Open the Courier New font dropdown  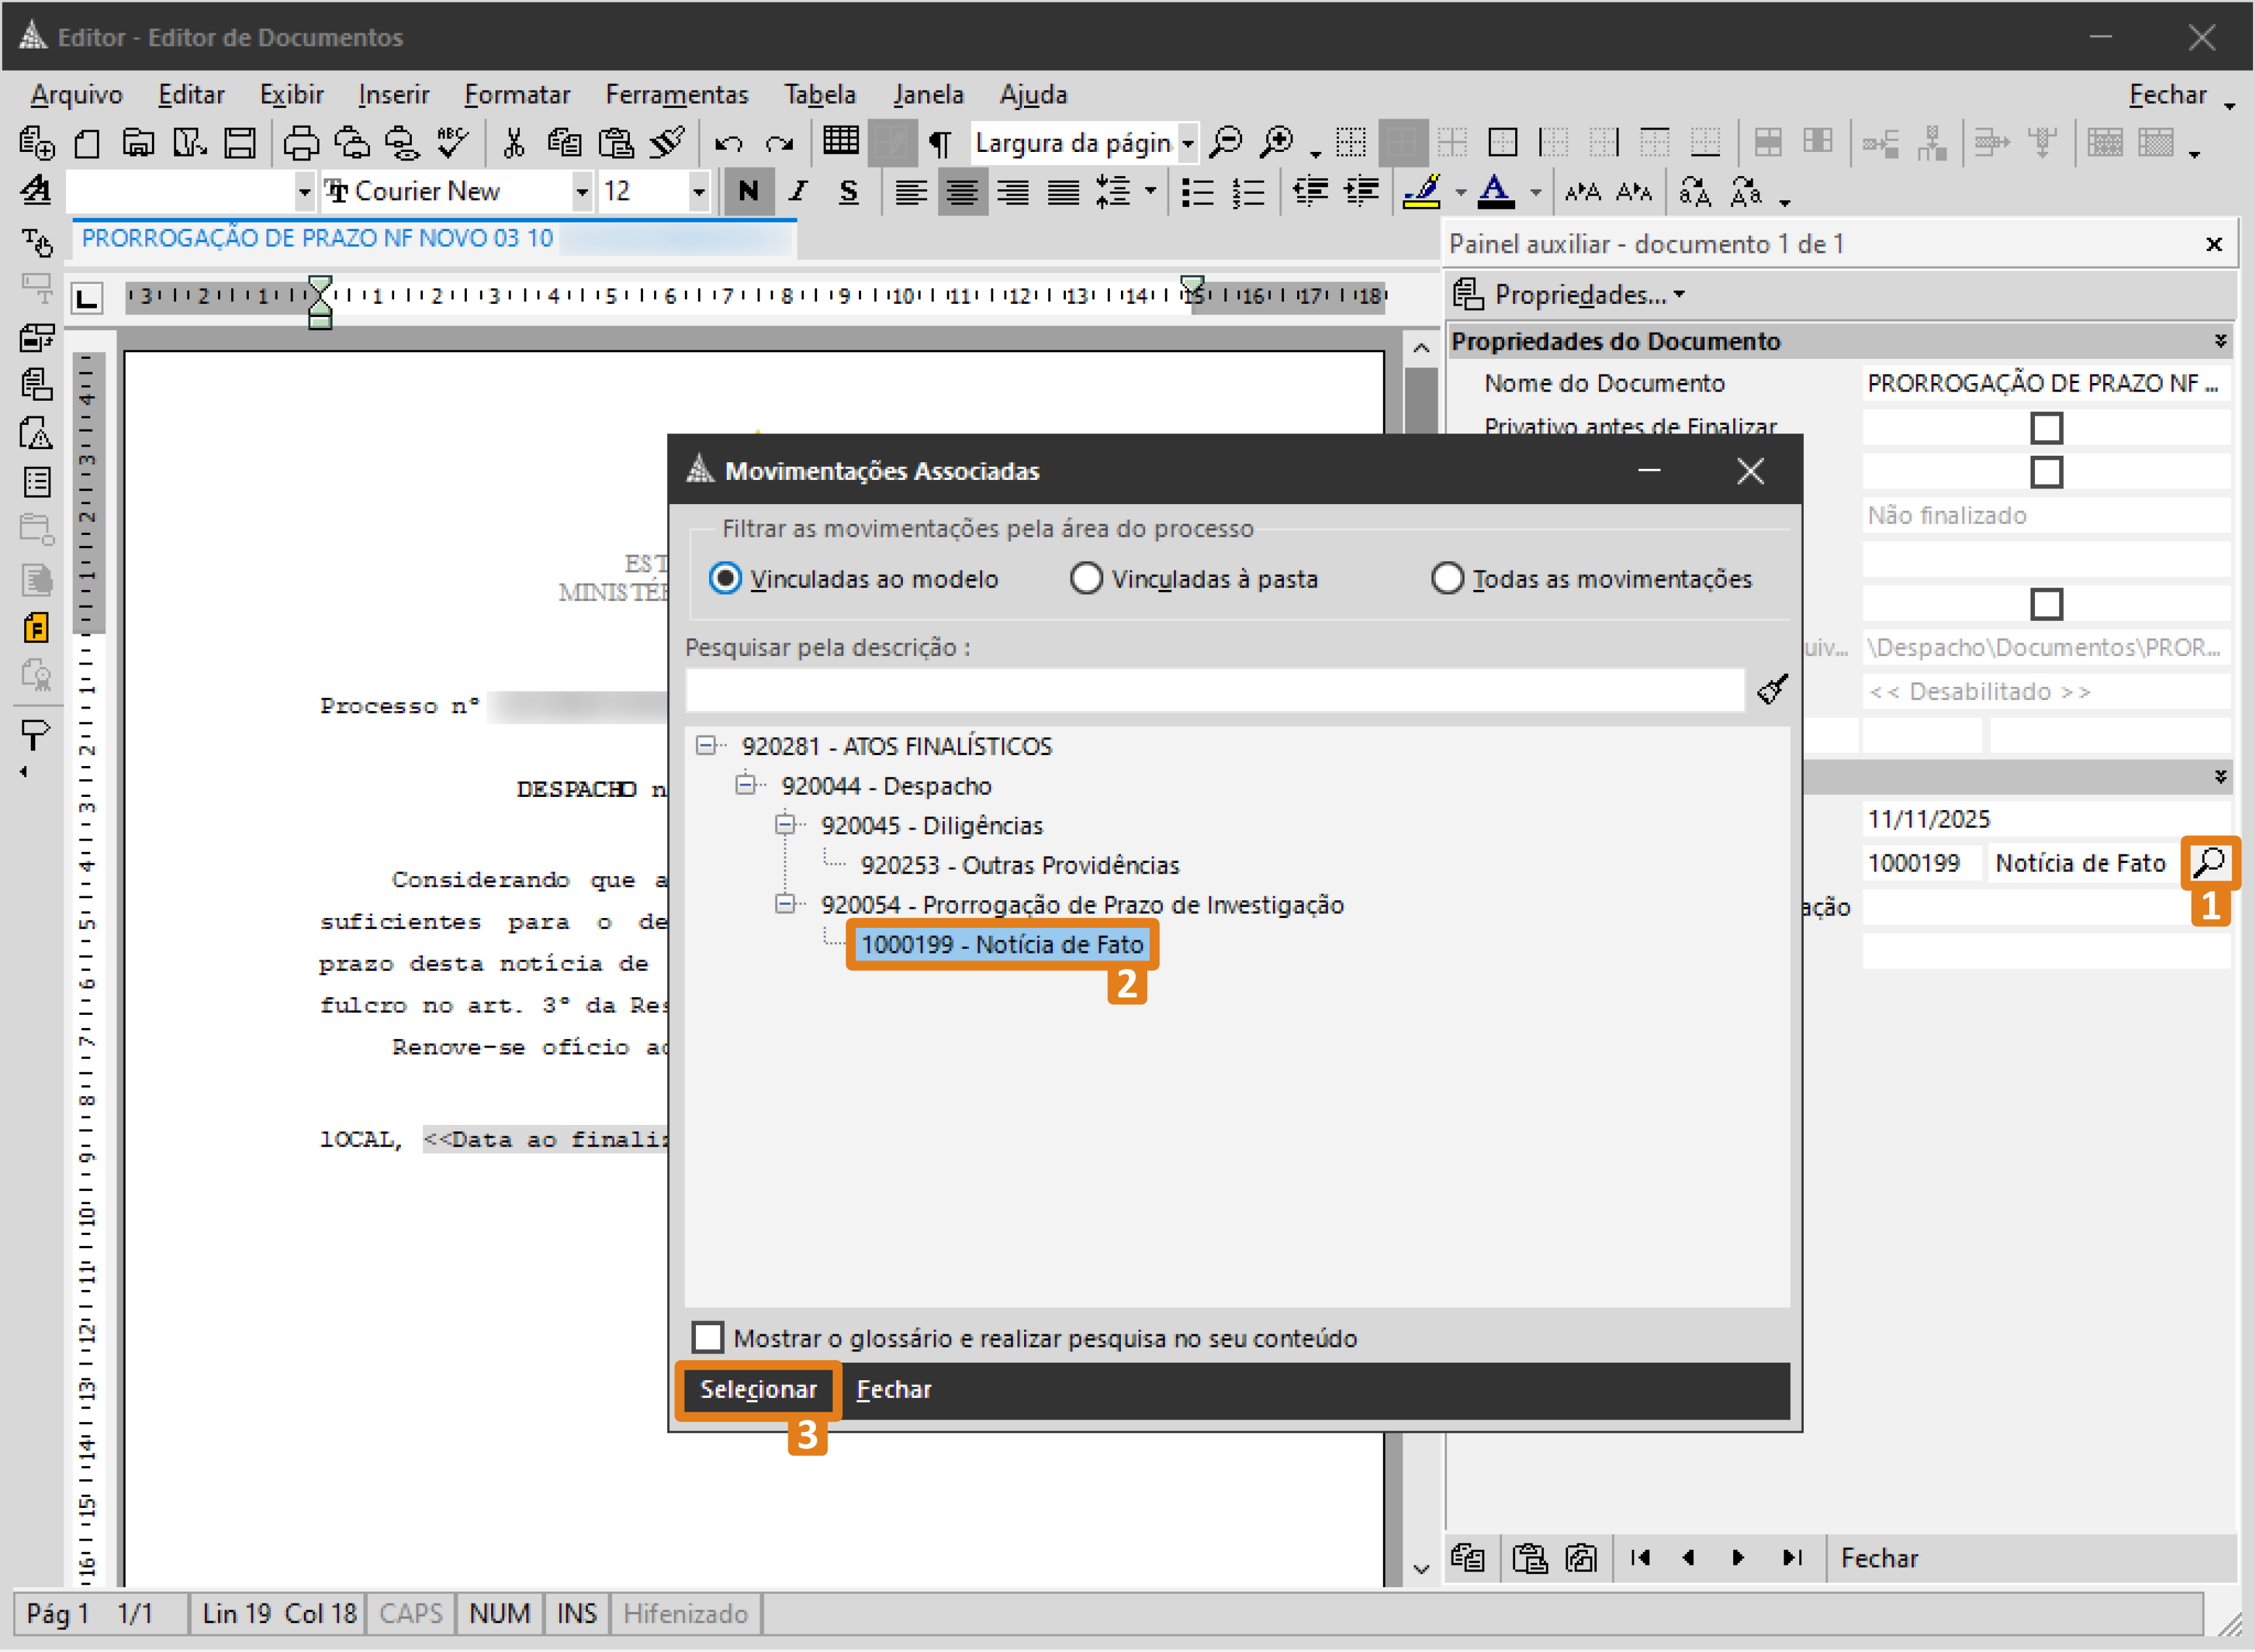(x=581, y=191)
